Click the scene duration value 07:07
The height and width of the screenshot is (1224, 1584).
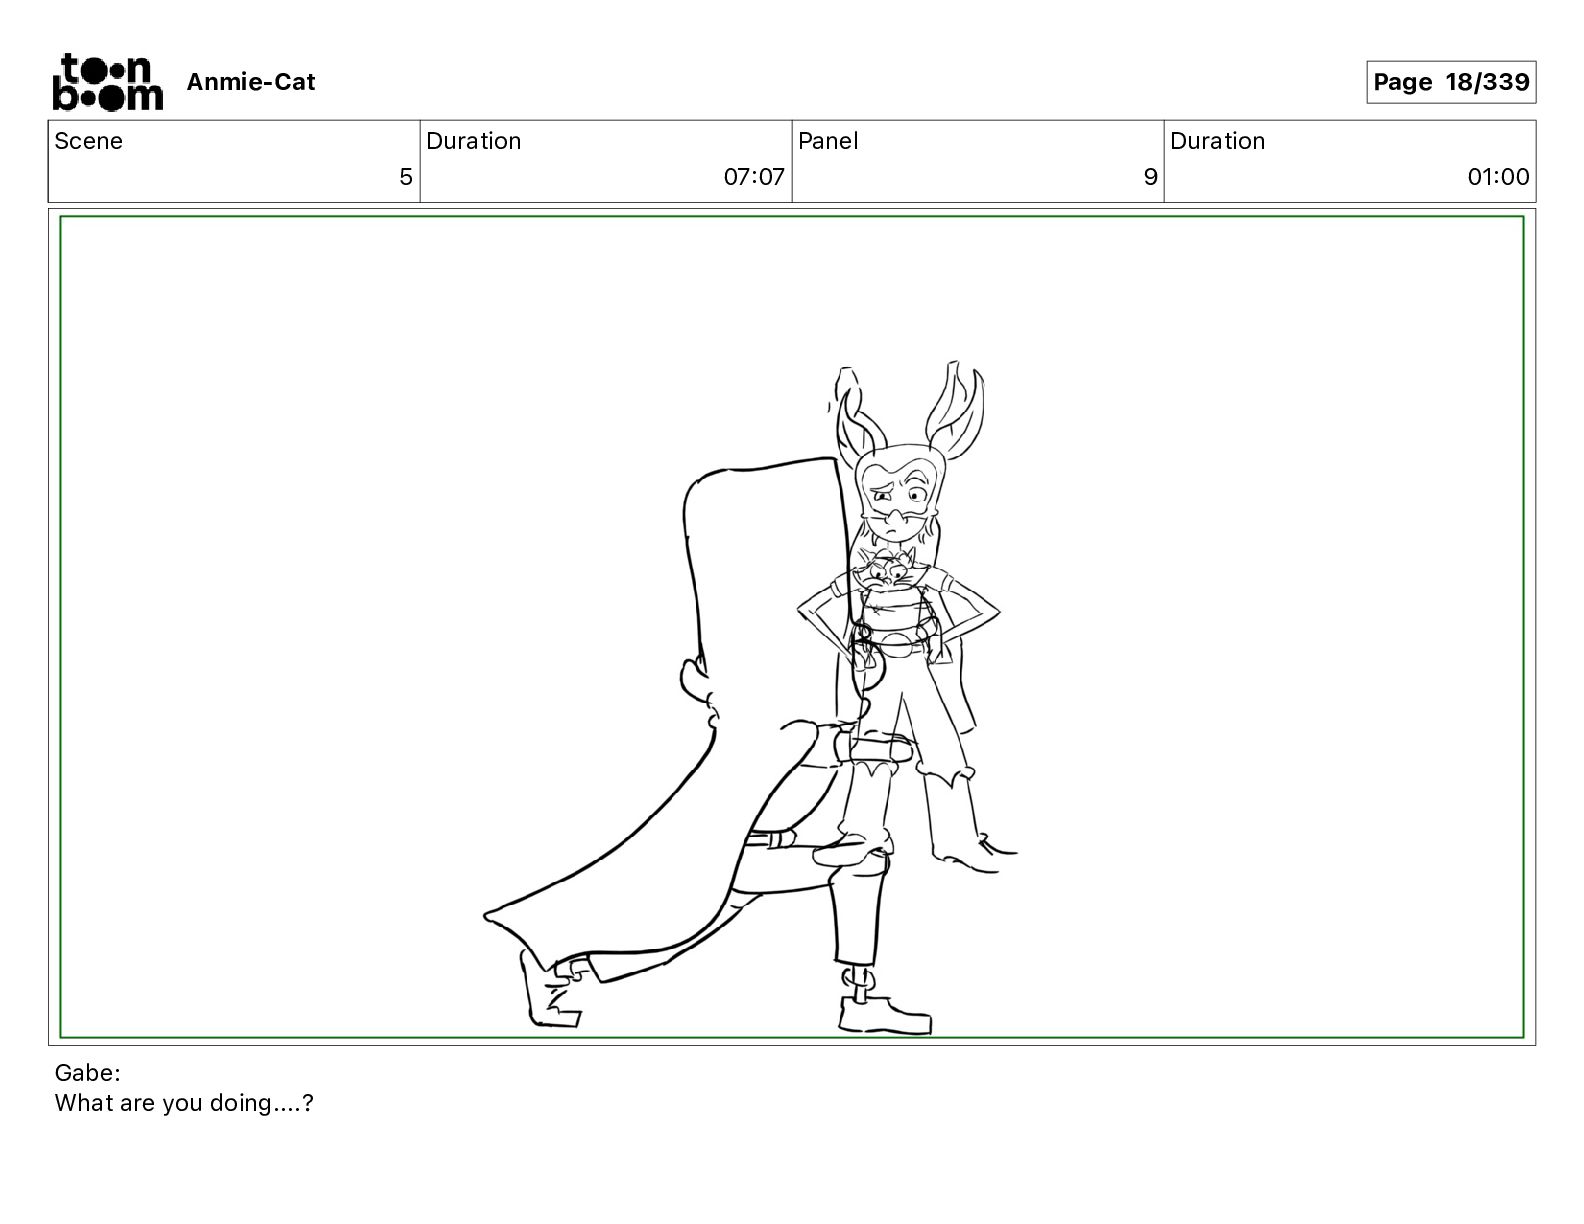click(754, 177)
